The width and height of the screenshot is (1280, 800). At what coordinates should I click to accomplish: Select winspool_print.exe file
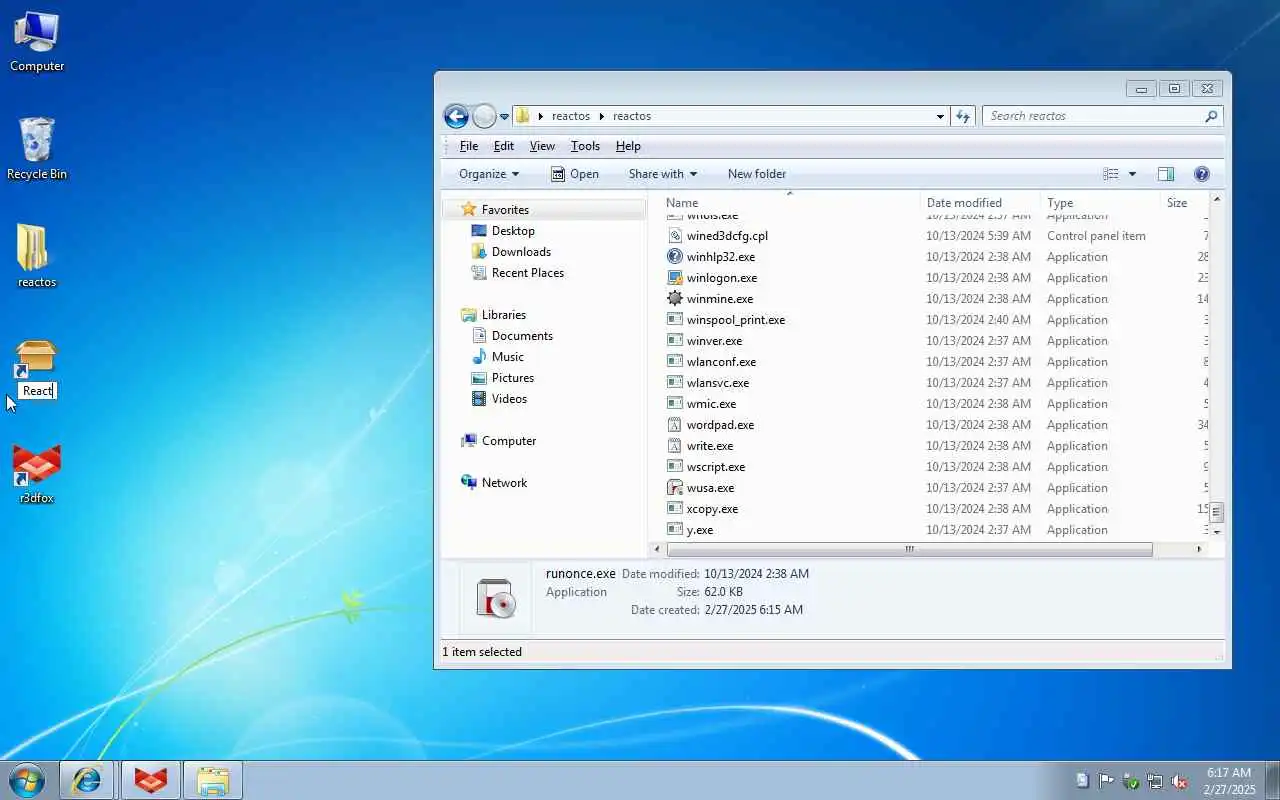736,320
